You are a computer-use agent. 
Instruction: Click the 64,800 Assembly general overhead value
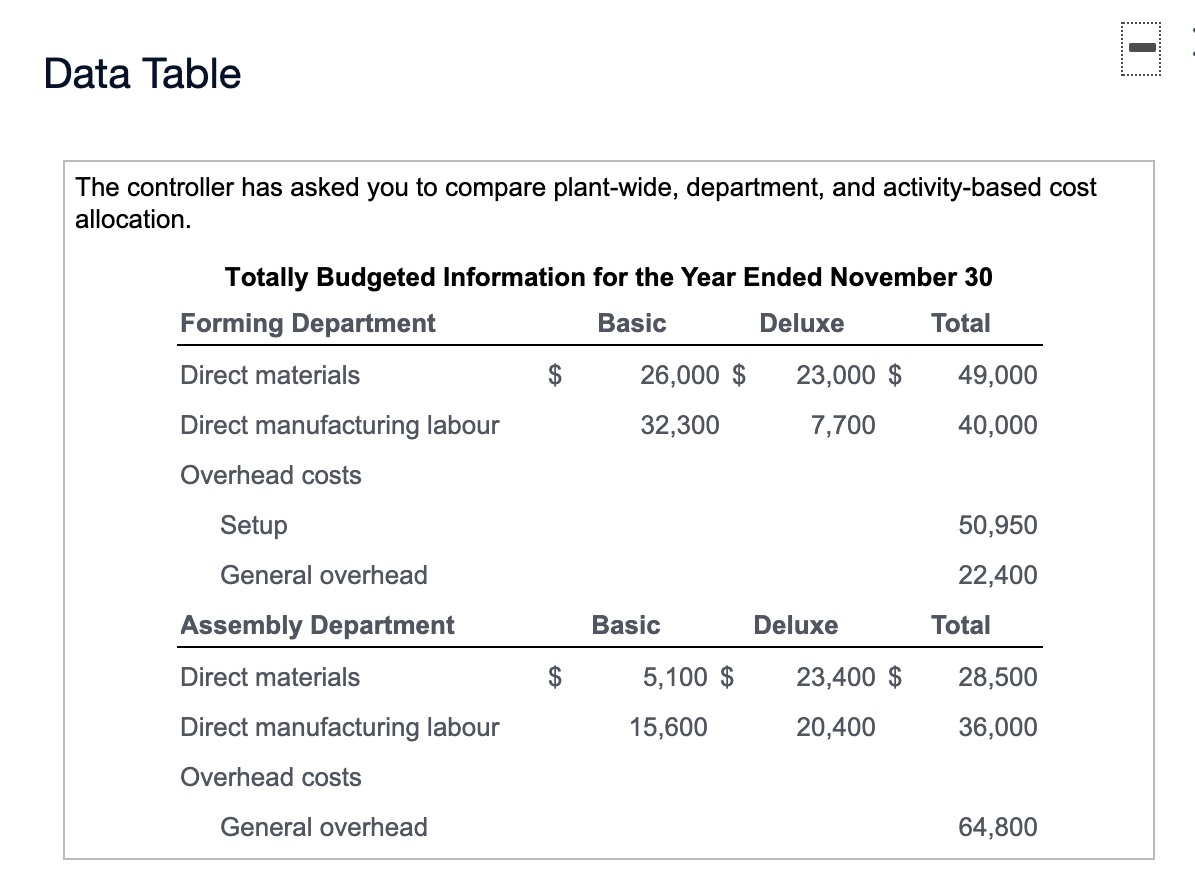(997, 827)
